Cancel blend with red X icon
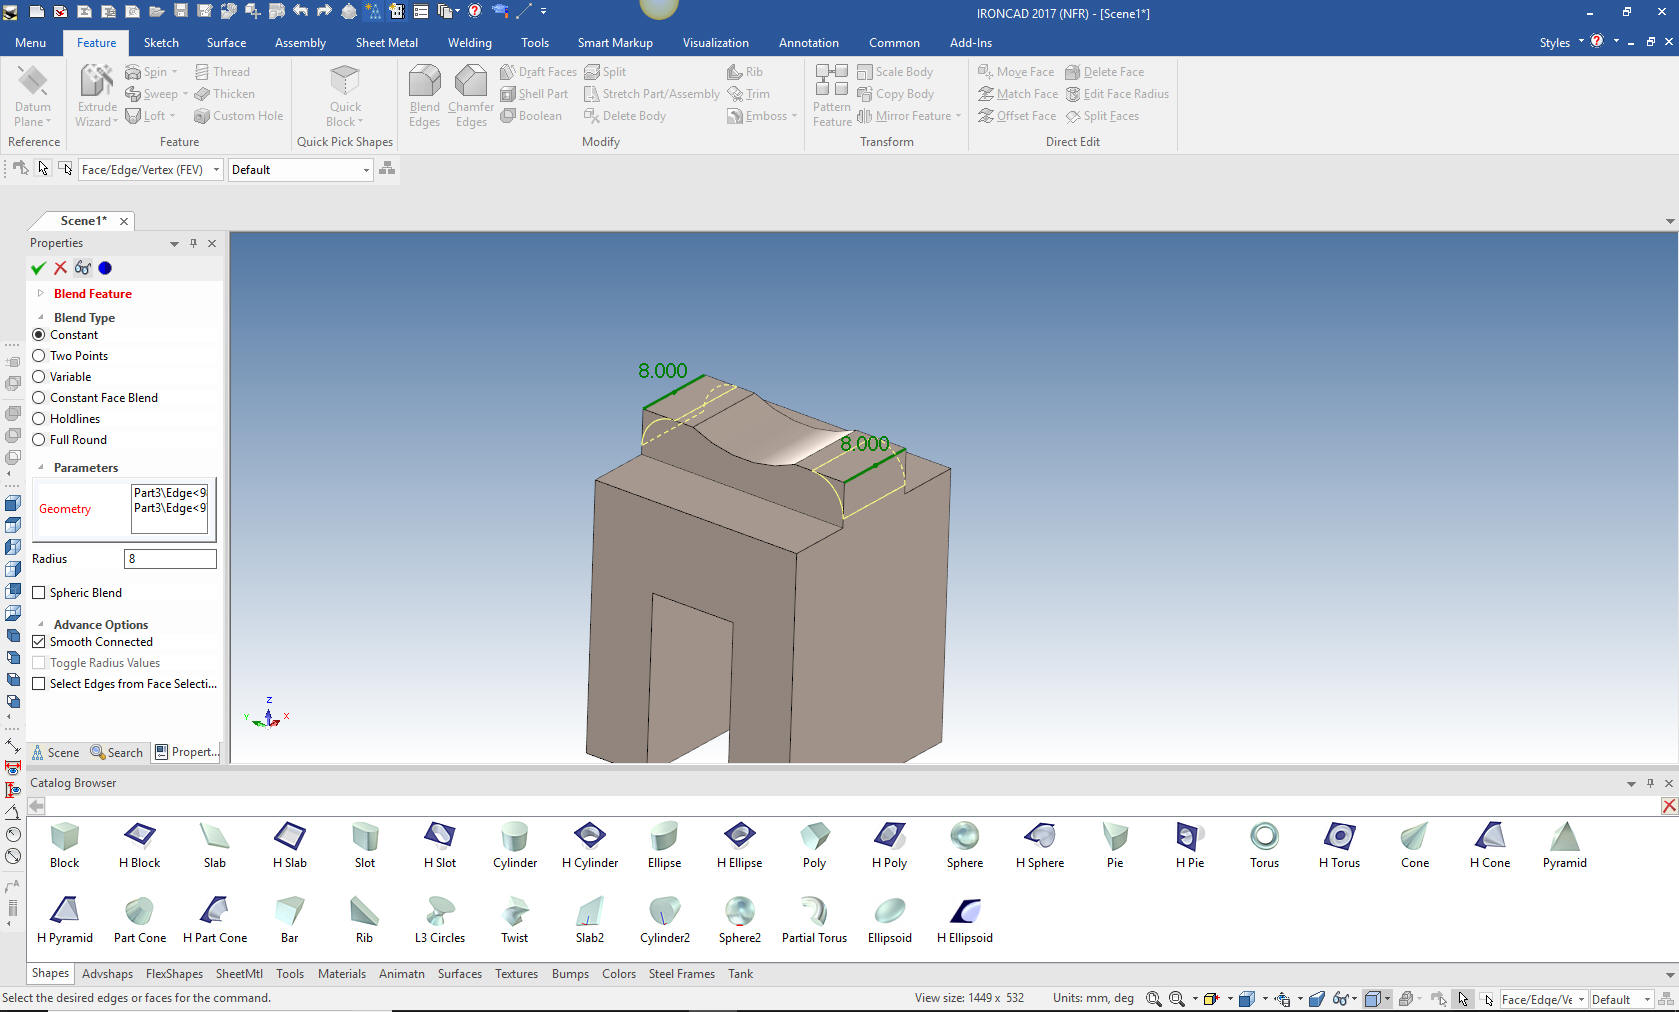 click(x=60, y=268)
